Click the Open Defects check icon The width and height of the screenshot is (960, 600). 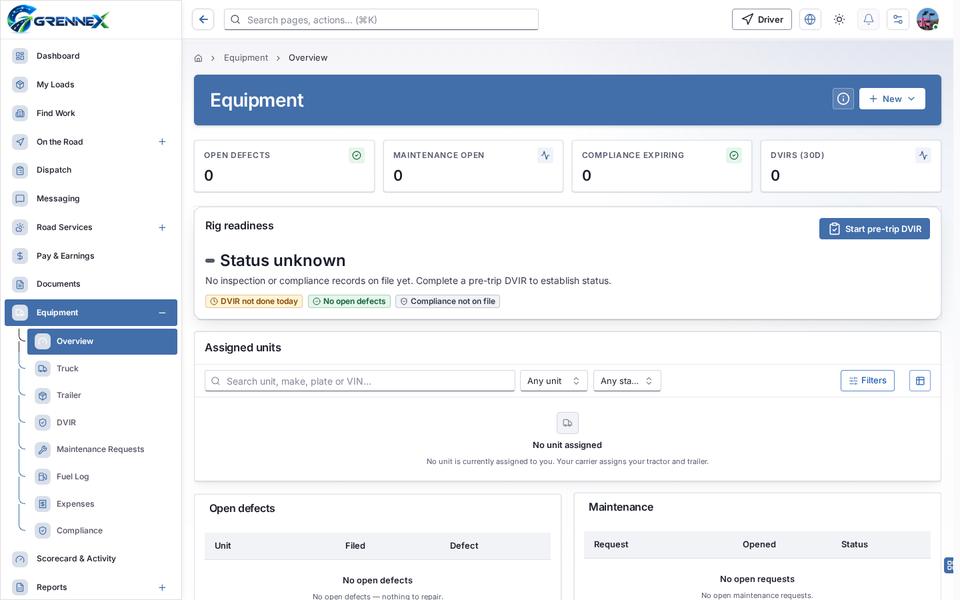(356, 156)
